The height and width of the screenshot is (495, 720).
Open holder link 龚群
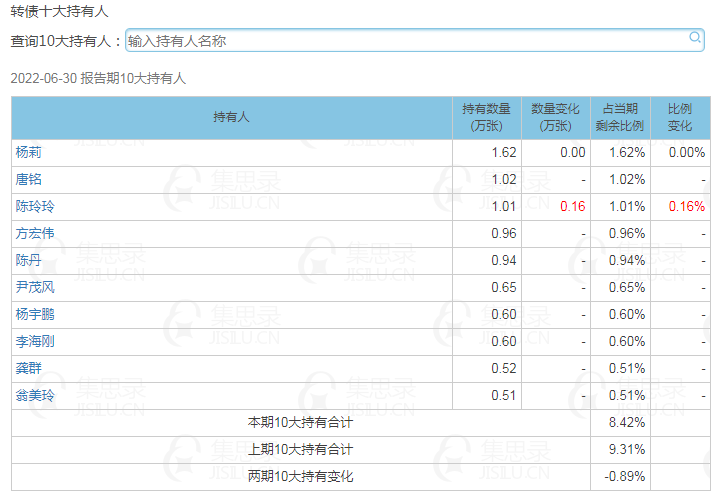[28, 368]
